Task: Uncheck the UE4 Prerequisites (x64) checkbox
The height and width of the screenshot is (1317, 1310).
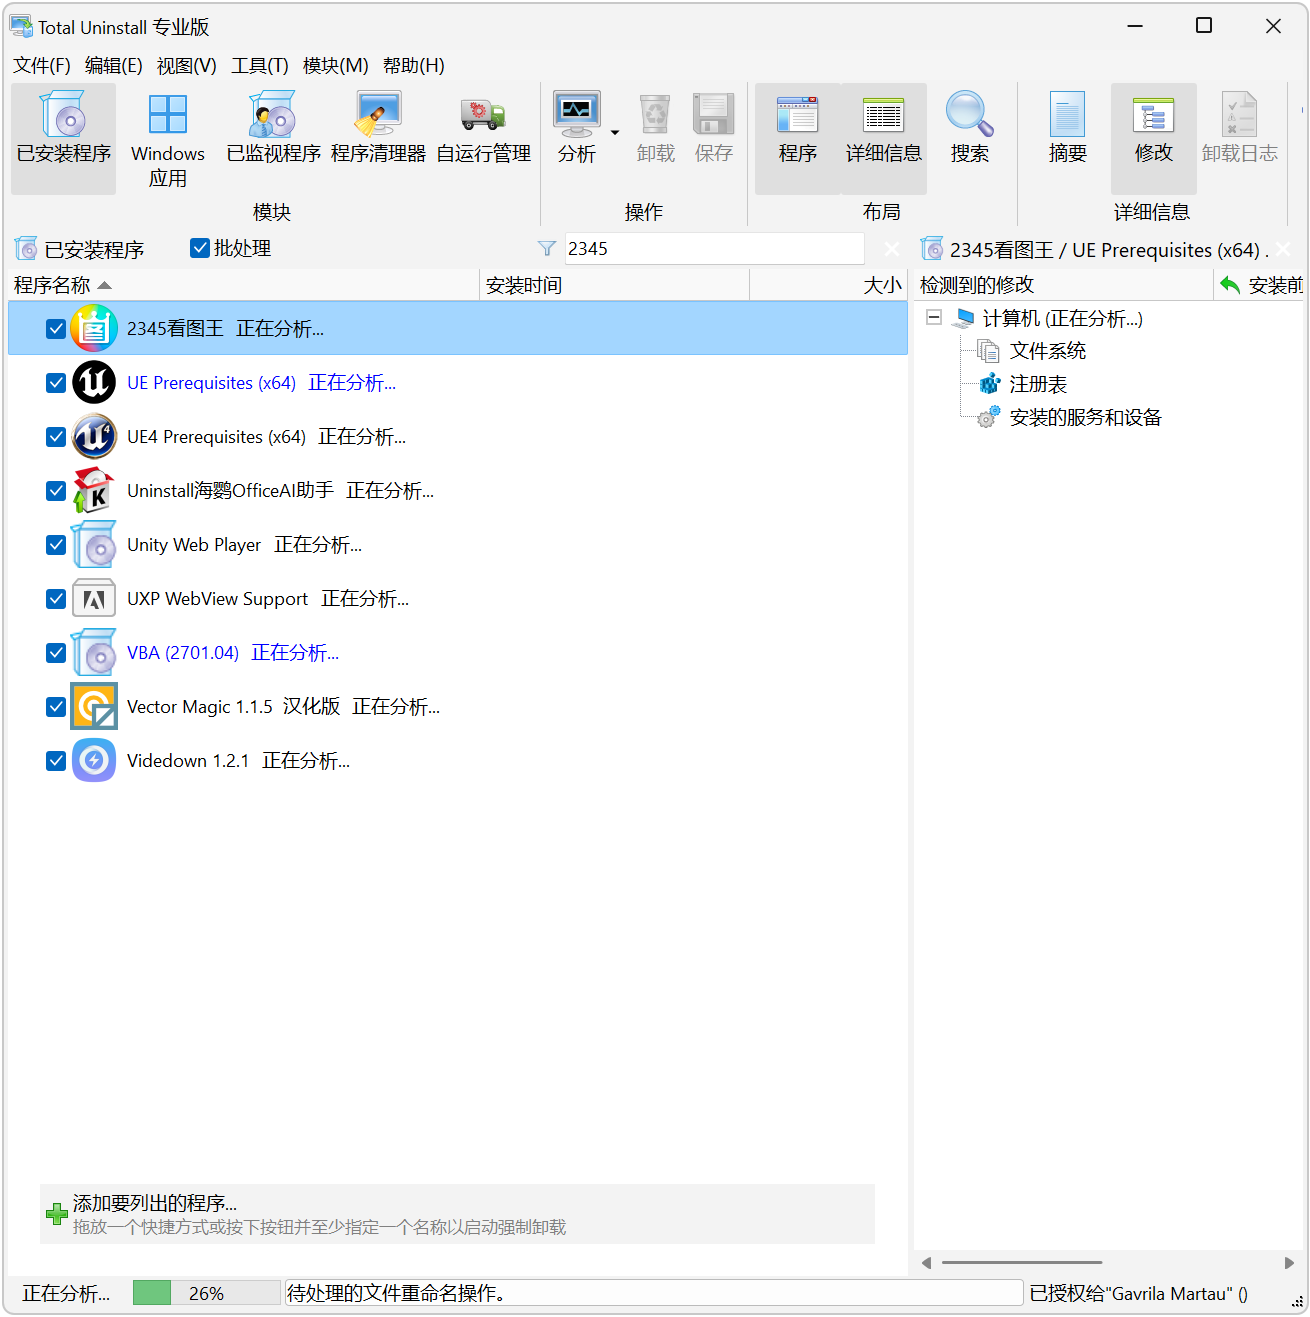Action: point(56,436)
